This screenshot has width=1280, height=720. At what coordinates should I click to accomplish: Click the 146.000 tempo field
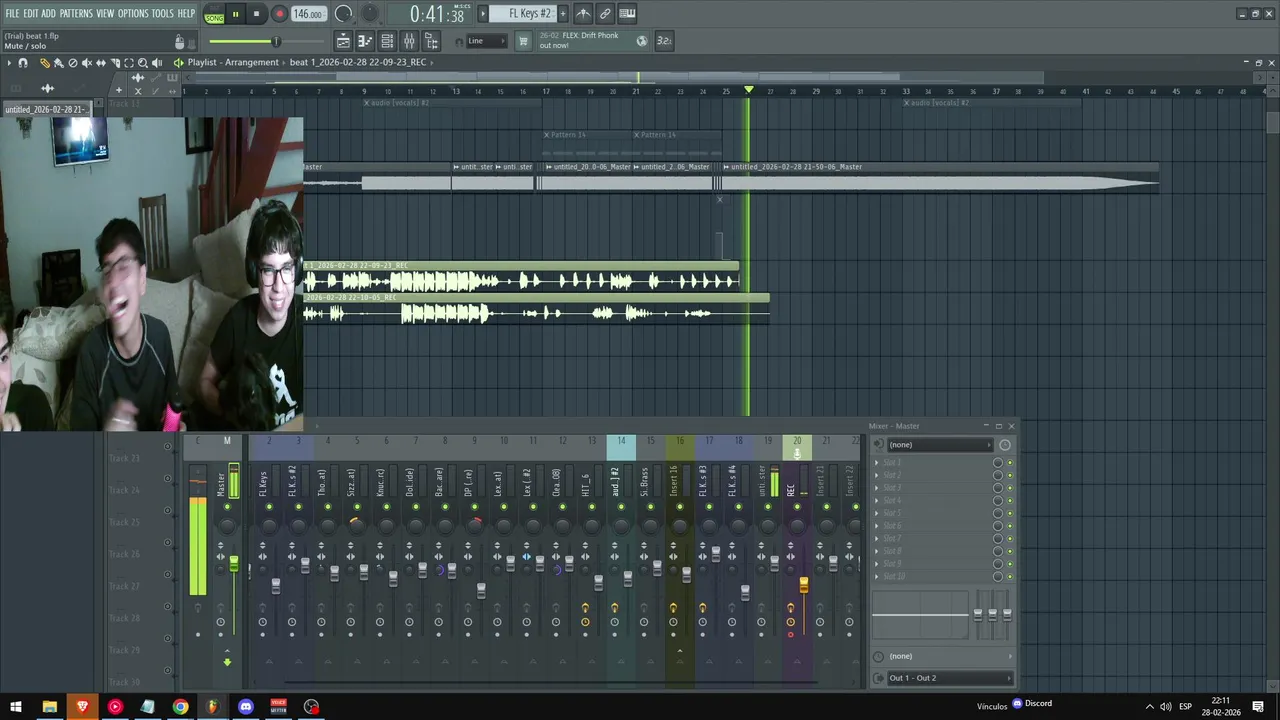308,14
